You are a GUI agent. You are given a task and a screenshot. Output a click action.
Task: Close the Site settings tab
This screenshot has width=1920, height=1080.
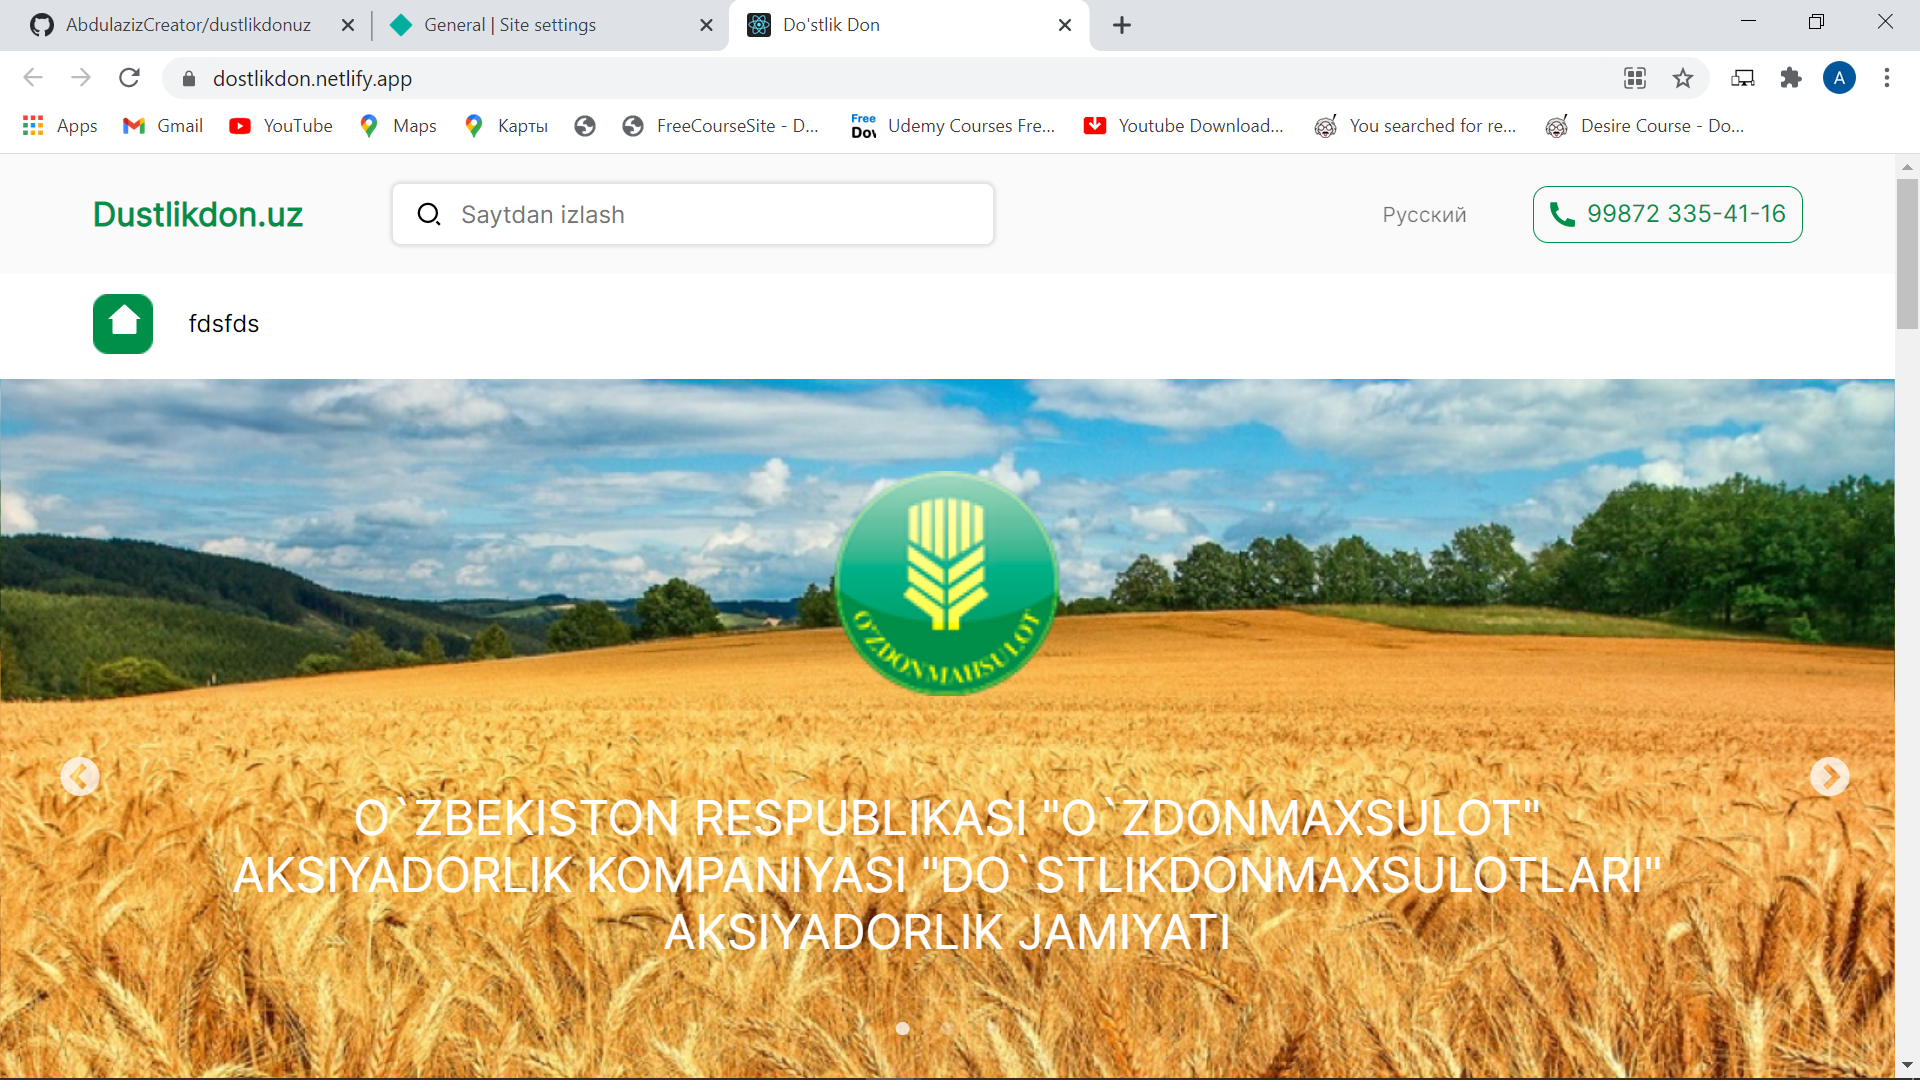707,25
